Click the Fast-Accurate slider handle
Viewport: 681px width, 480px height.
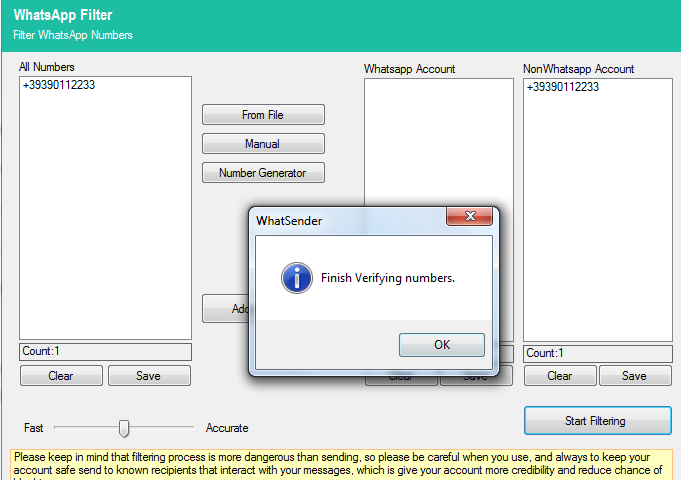[124, 428]
